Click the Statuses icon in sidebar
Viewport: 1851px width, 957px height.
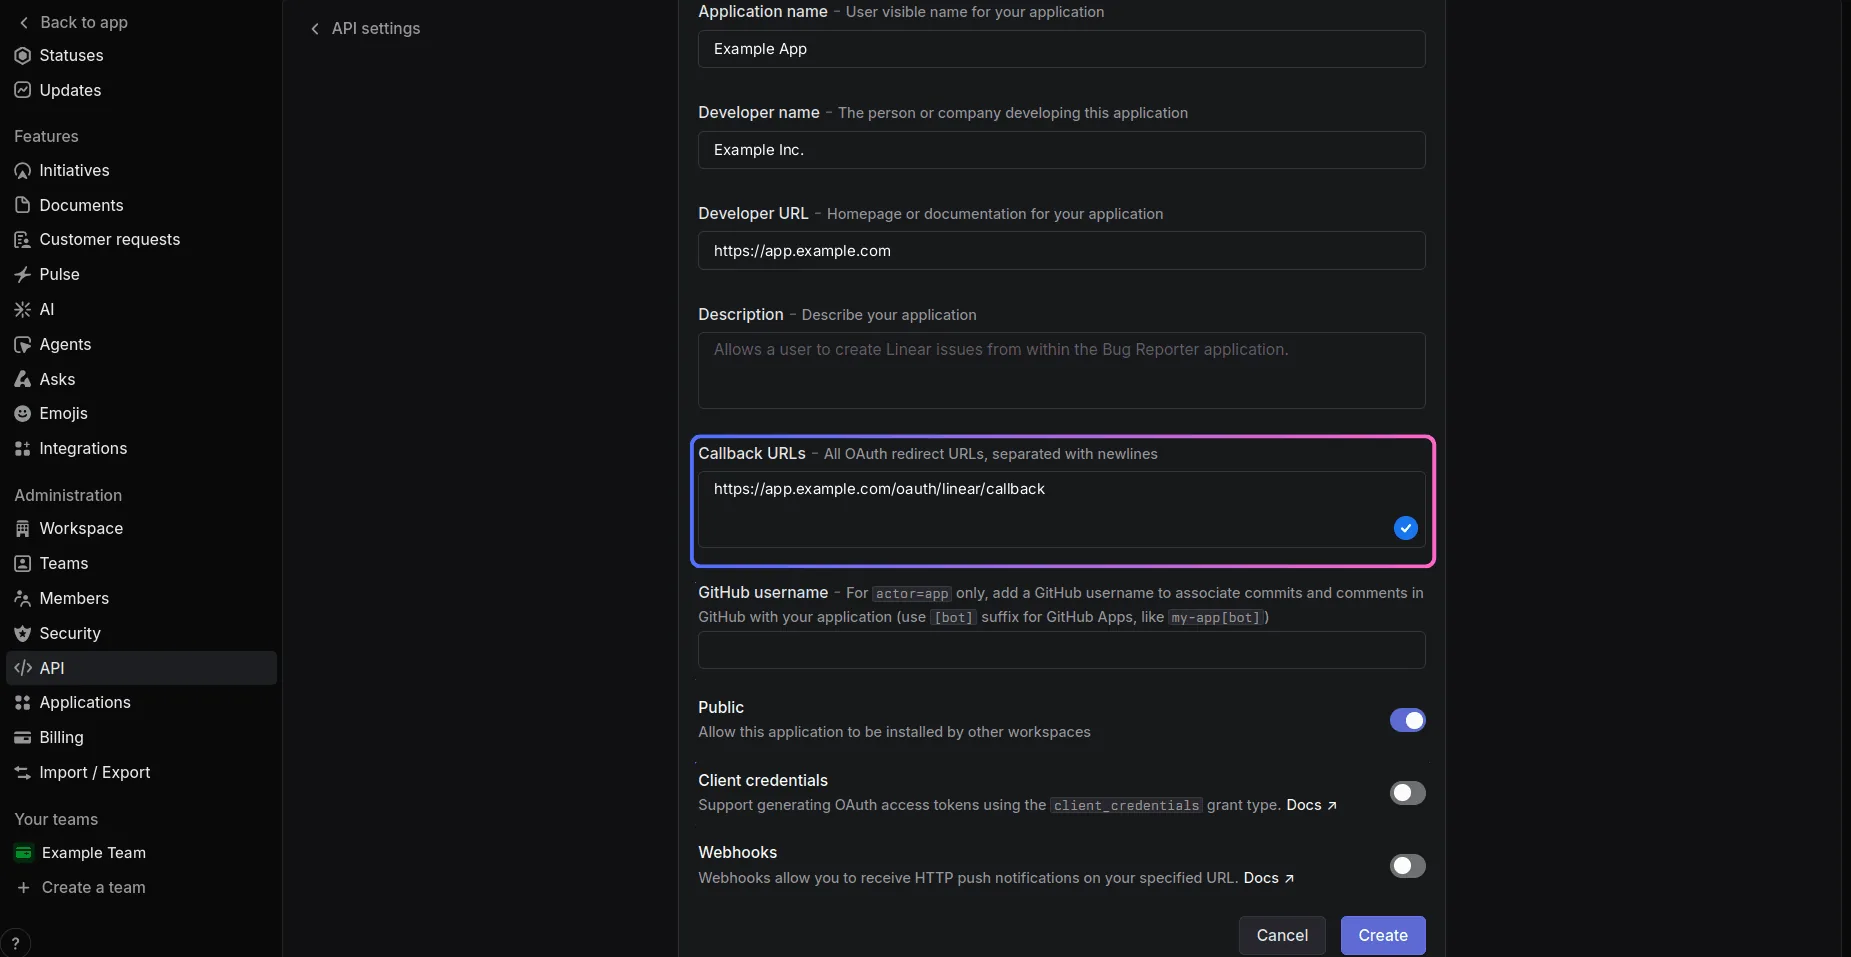(x=23, y=55)
